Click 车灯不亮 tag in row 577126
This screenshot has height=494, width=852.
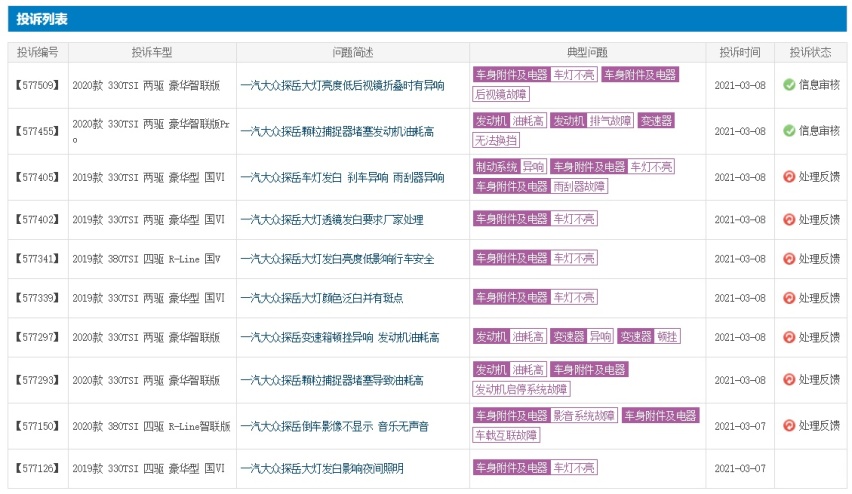click(x=574, y=467)
